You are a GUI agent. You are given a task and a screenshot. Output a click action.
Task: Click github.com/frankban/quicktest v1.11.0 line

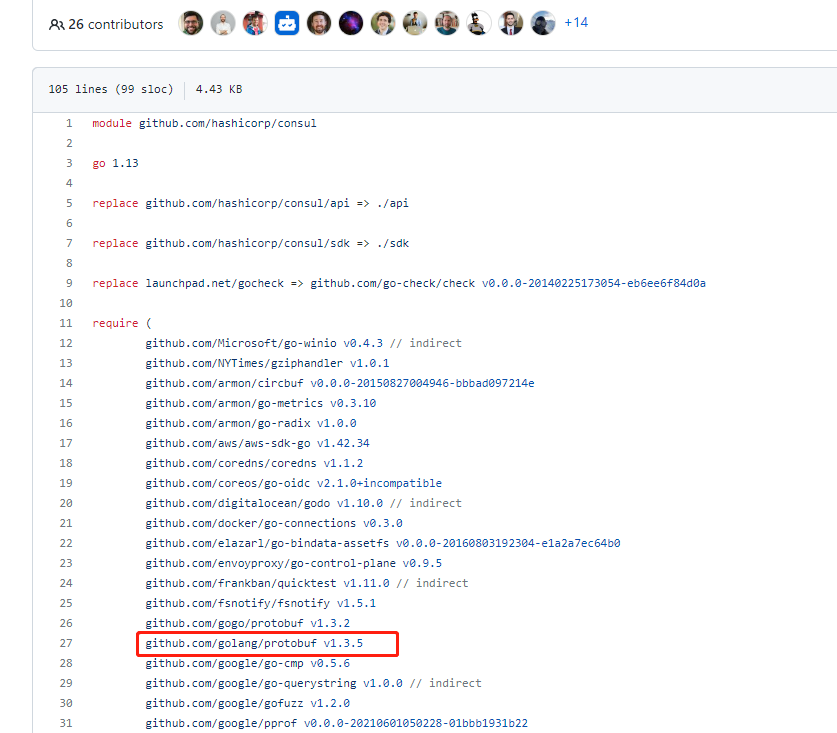(x=306, y=584)
